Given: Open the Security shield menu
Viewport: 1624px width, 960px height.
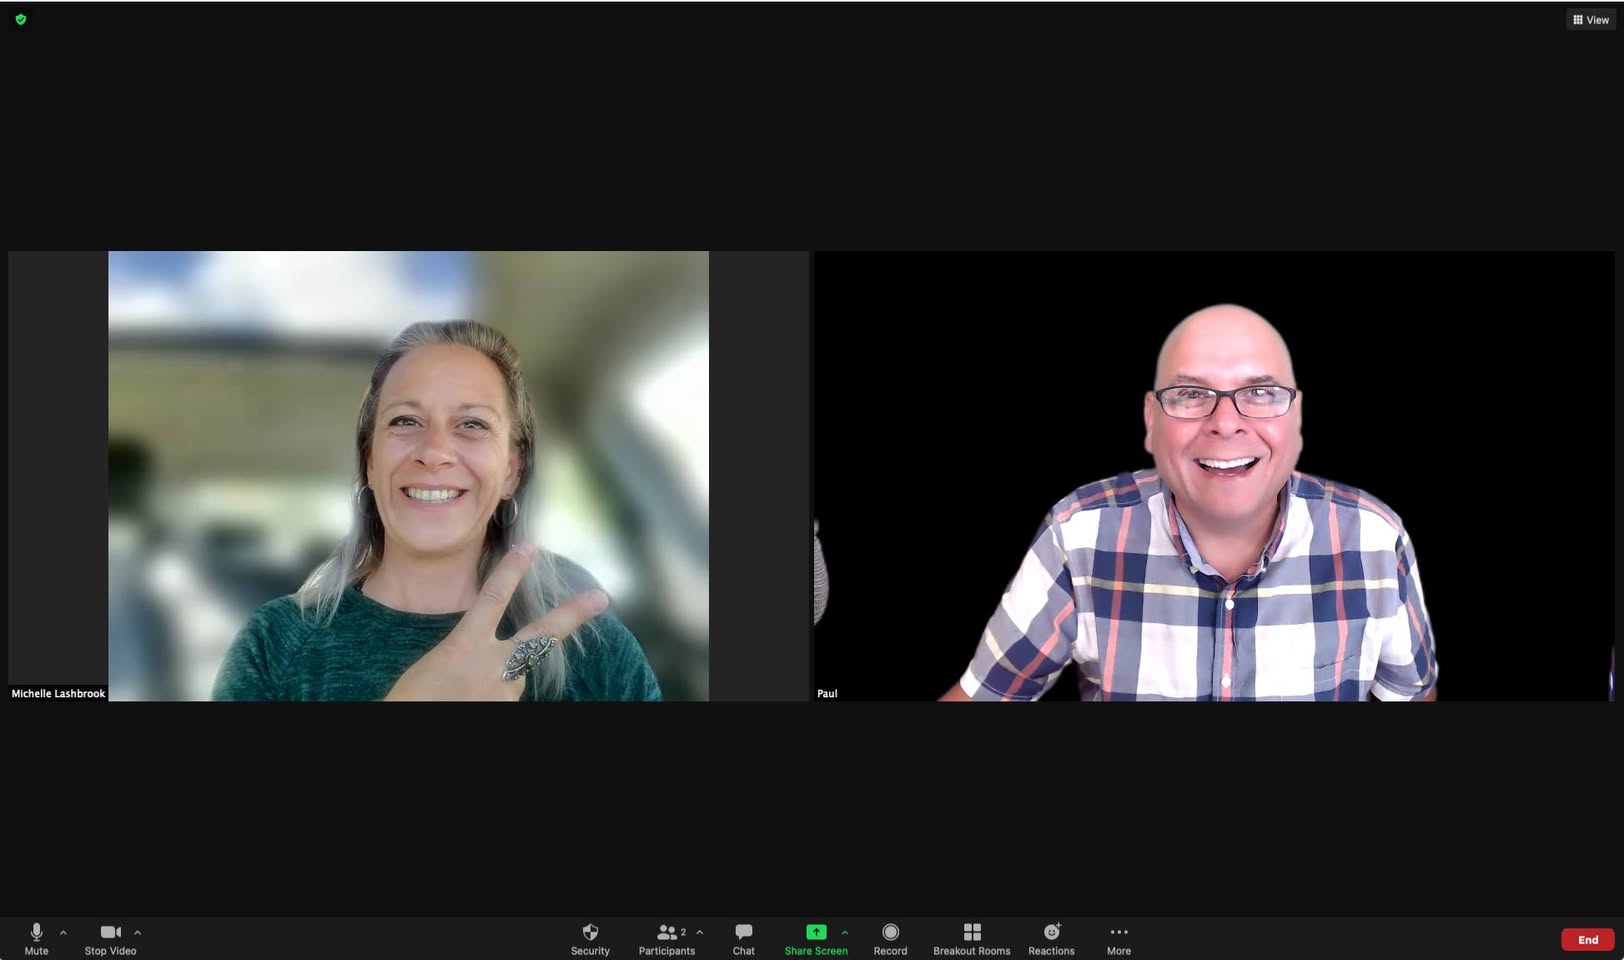Looking at the screenshot, I should pos(590,939).
